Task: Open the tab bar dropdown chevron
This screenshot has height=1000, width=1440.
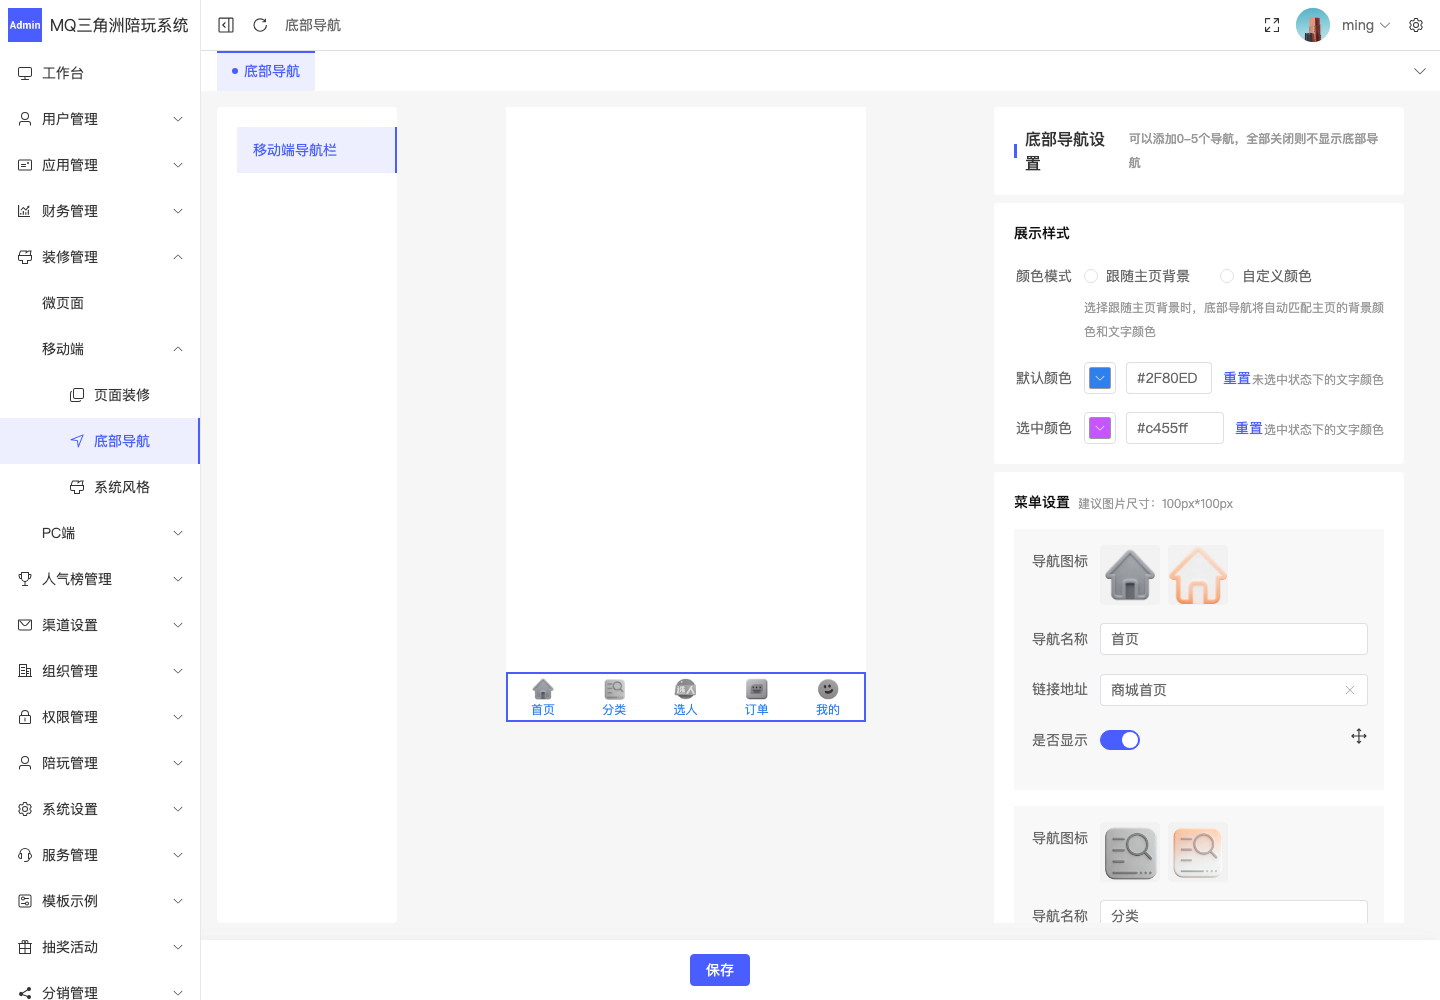Action: (x=1420, y=71)
